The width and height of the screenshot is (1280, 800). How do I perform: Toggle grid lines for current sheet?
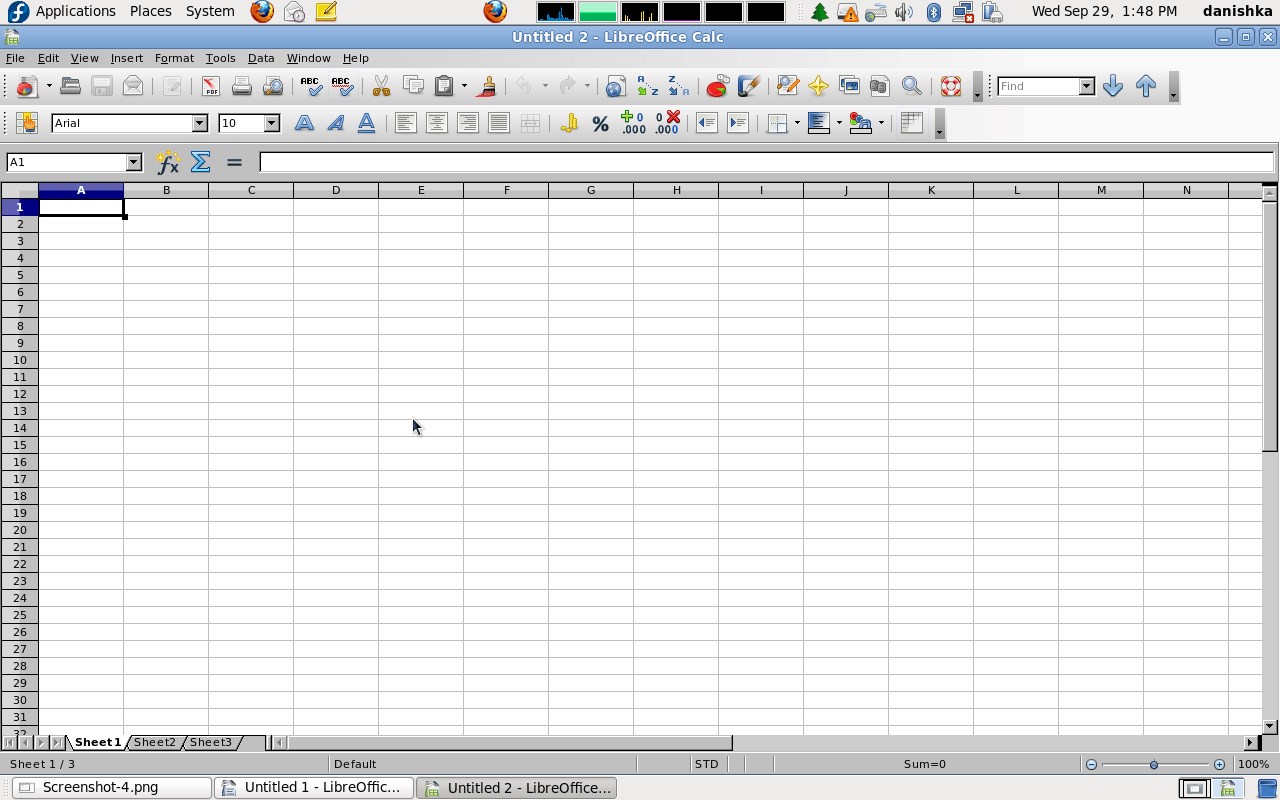click(x=911, y=123)
